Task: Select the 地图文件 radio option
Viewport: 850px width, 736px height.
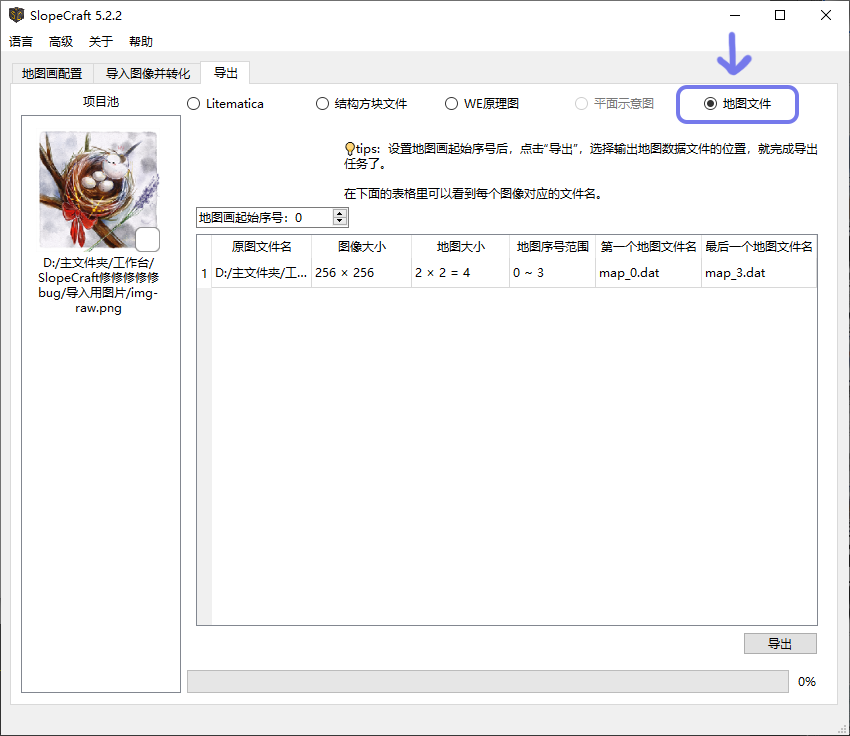Action: point(710,104)
